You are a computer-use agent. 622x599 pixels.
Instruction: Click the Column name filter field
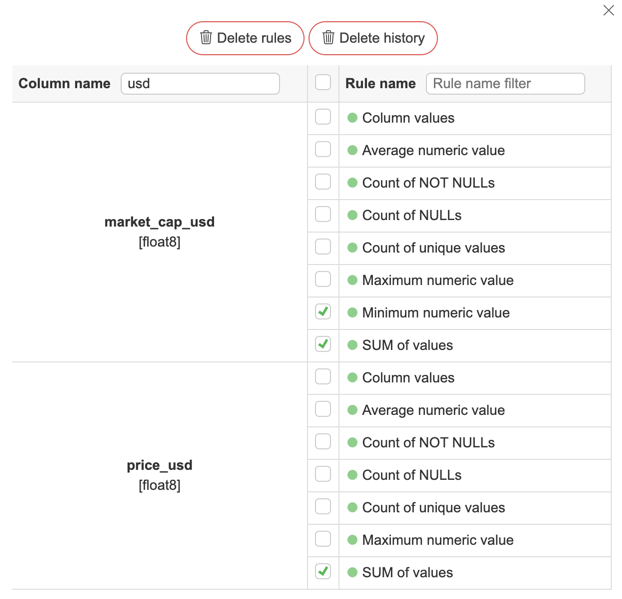pyautogui.click(x=200, y=83)
